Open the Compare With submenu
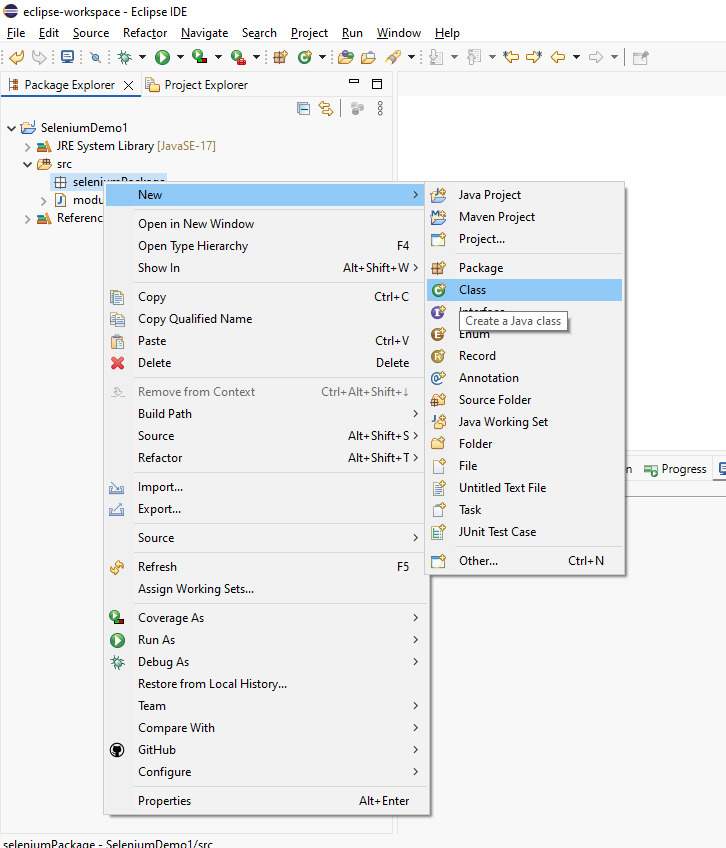Screen dimensions: 726x848 (265, 728)
